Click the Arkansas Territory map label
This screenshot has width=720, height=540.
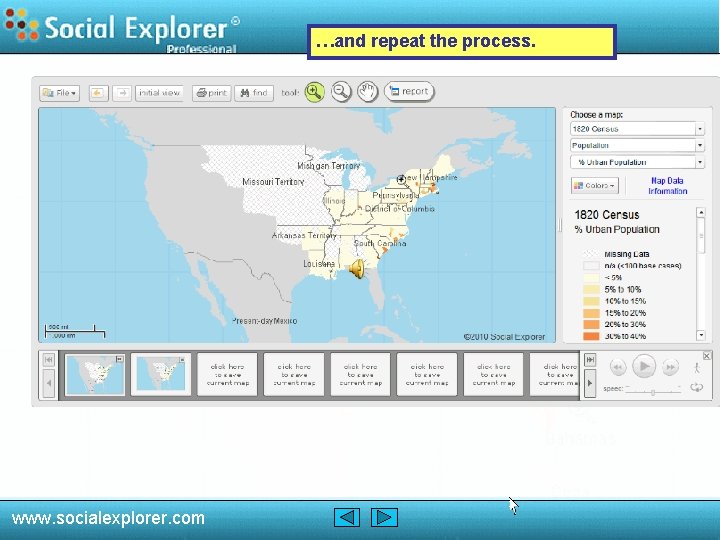[304, 236]
